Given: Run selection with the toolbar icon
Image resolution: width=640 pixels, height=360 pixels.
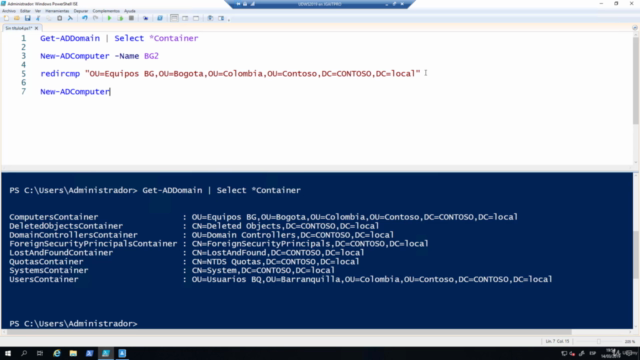Looking at the screenshot, I should [120, 18].
